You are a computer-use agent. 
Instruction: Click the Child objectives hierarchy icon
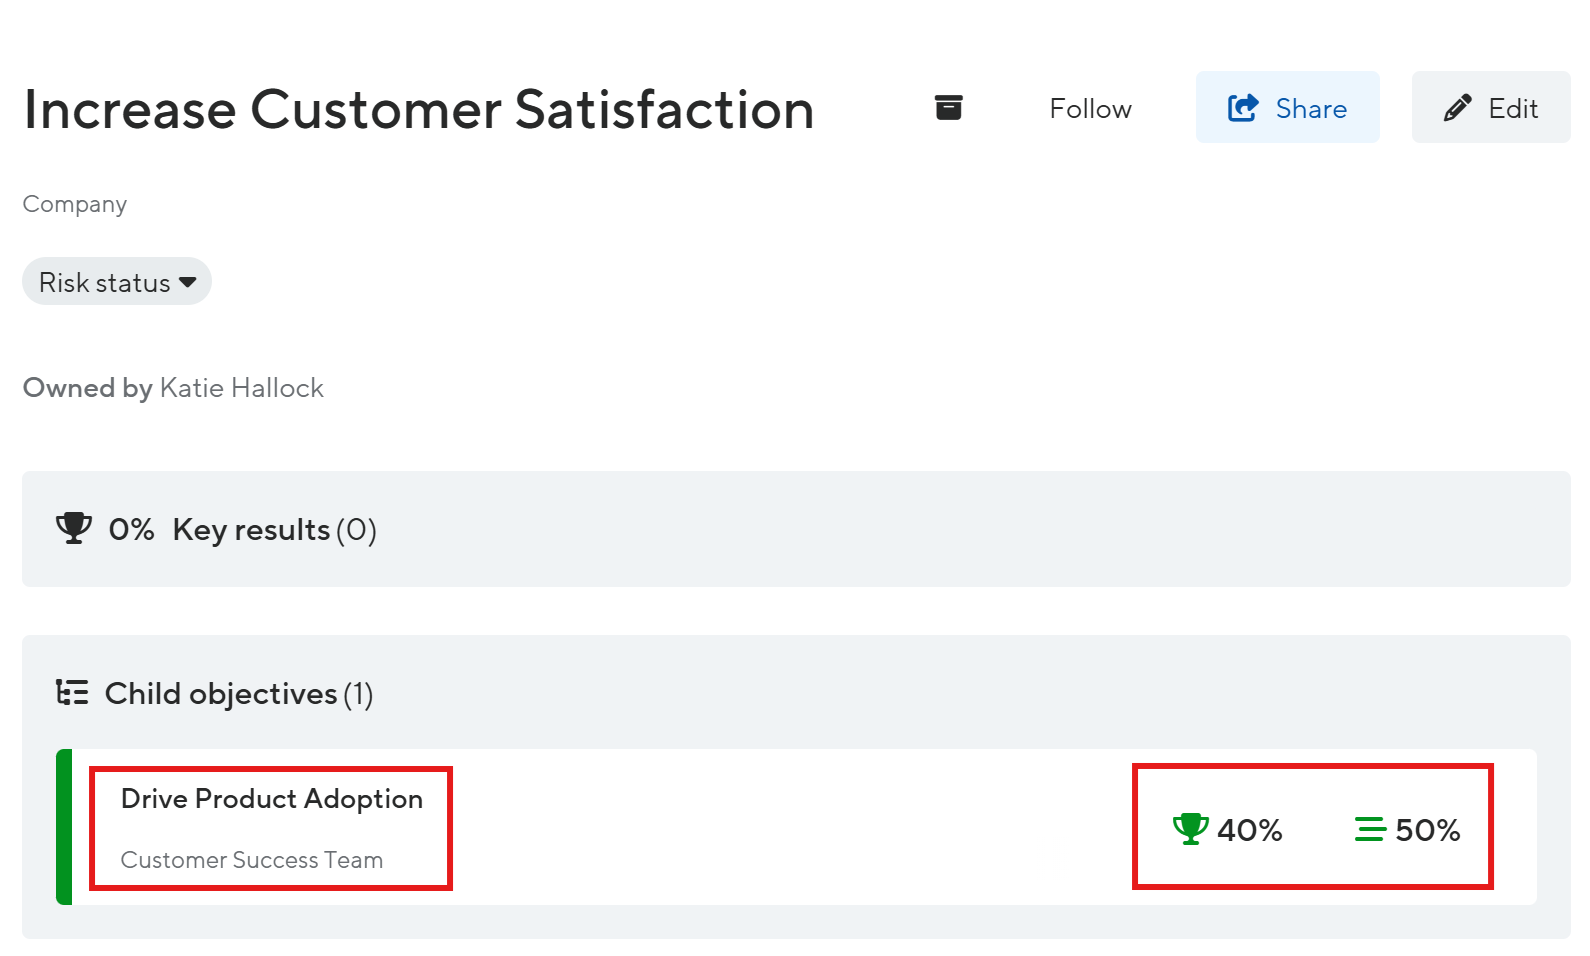click(72, 692)
